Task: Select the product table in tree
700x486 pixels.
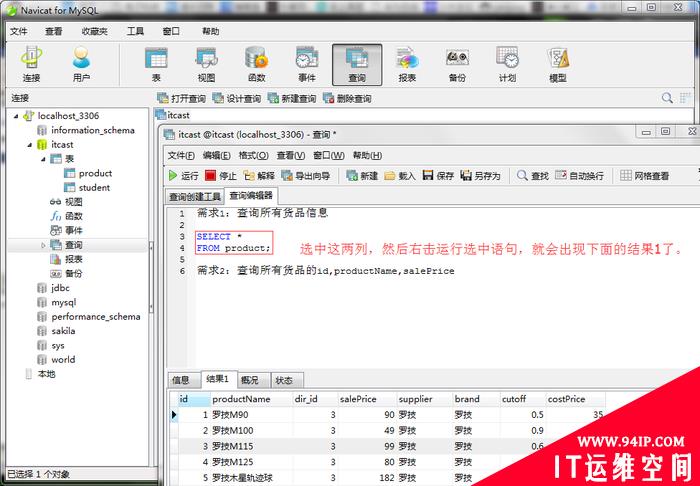Action: click(88, 173)
